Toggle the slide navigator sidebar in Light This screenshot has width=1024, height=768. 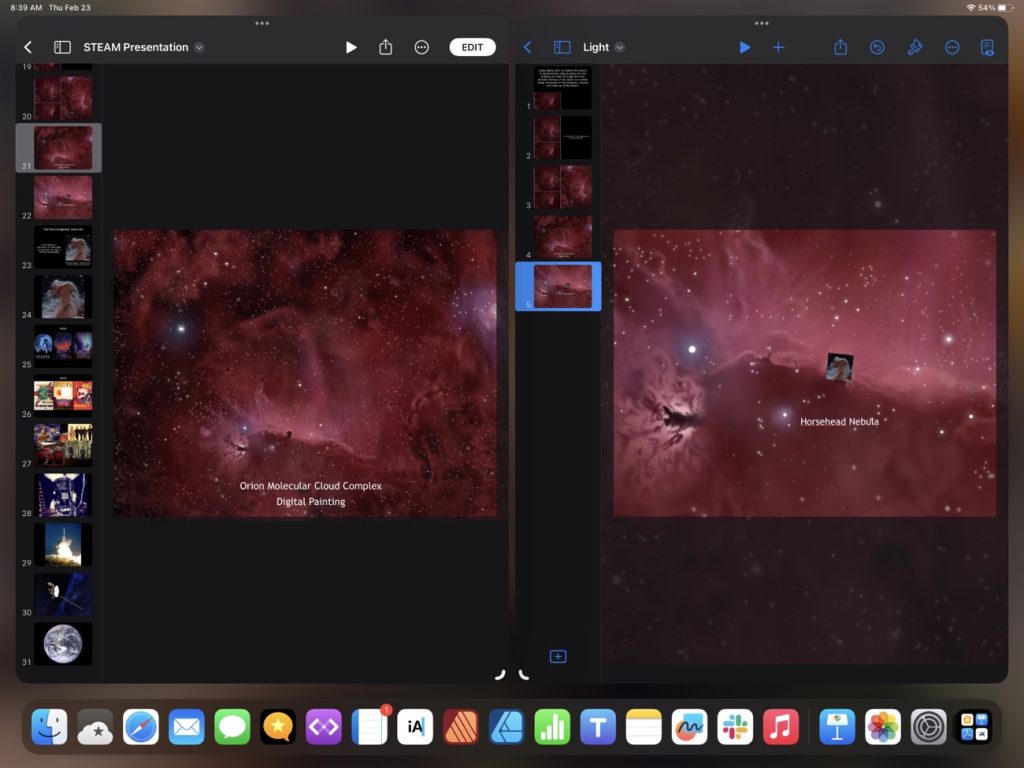[562, 46]
